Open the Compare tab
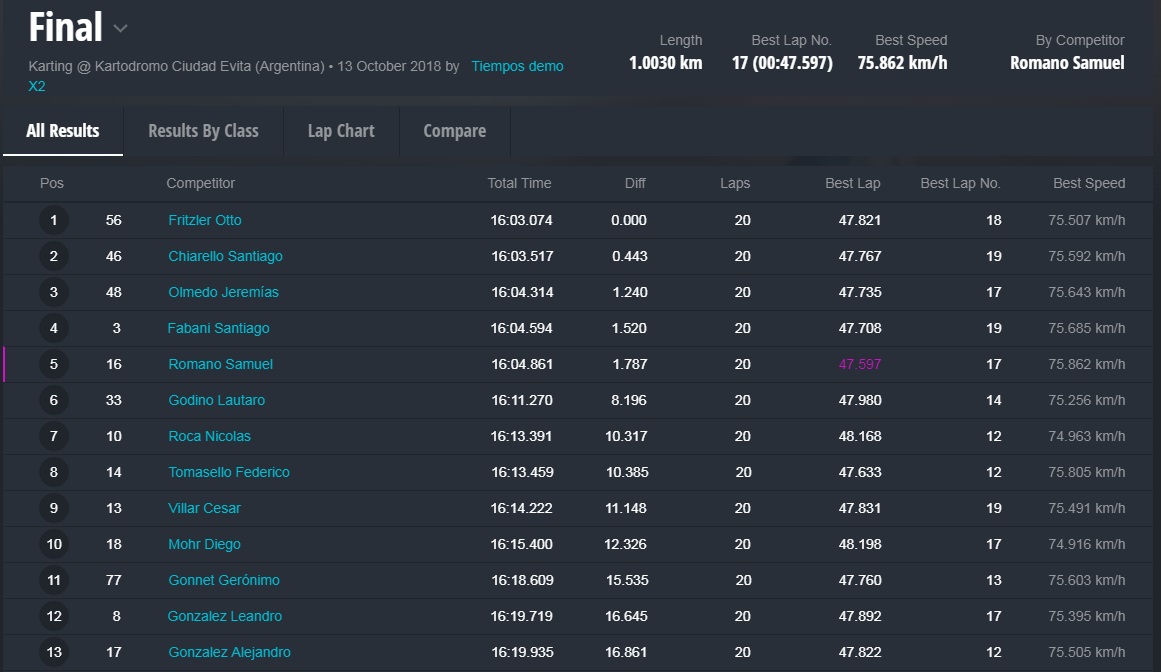Viewport: 1161px width, 672px height. tap(454, 131)
